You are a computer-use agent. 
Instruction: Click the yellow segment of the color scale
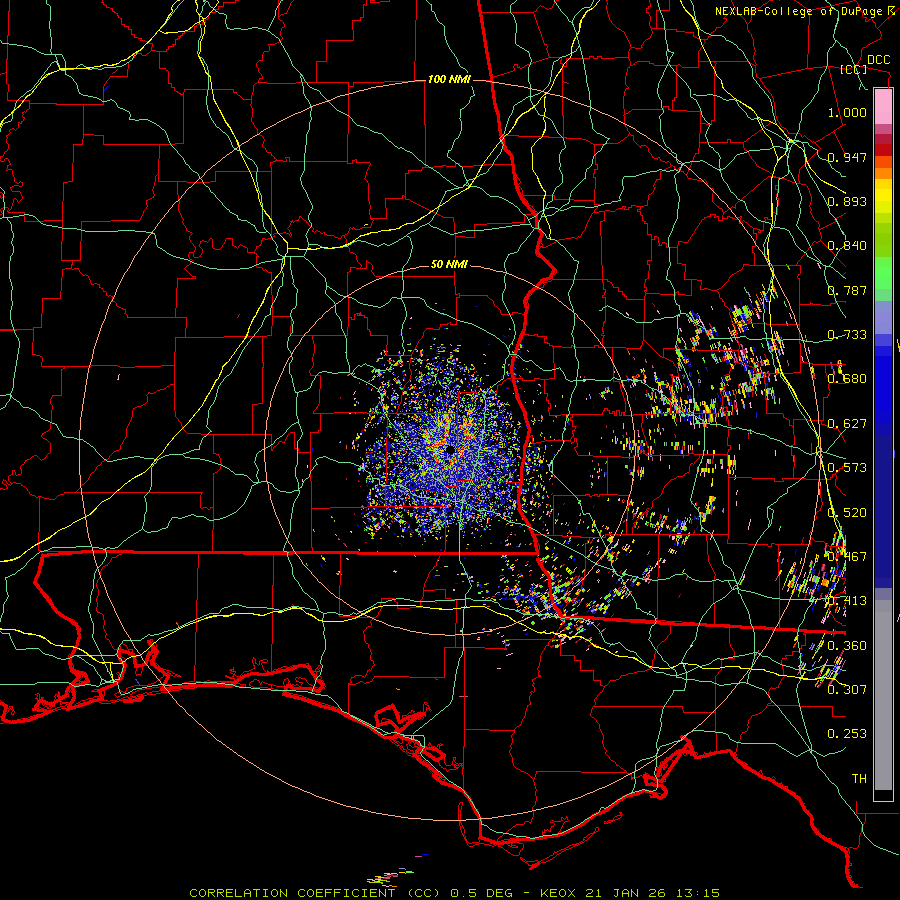coord(883,196)
